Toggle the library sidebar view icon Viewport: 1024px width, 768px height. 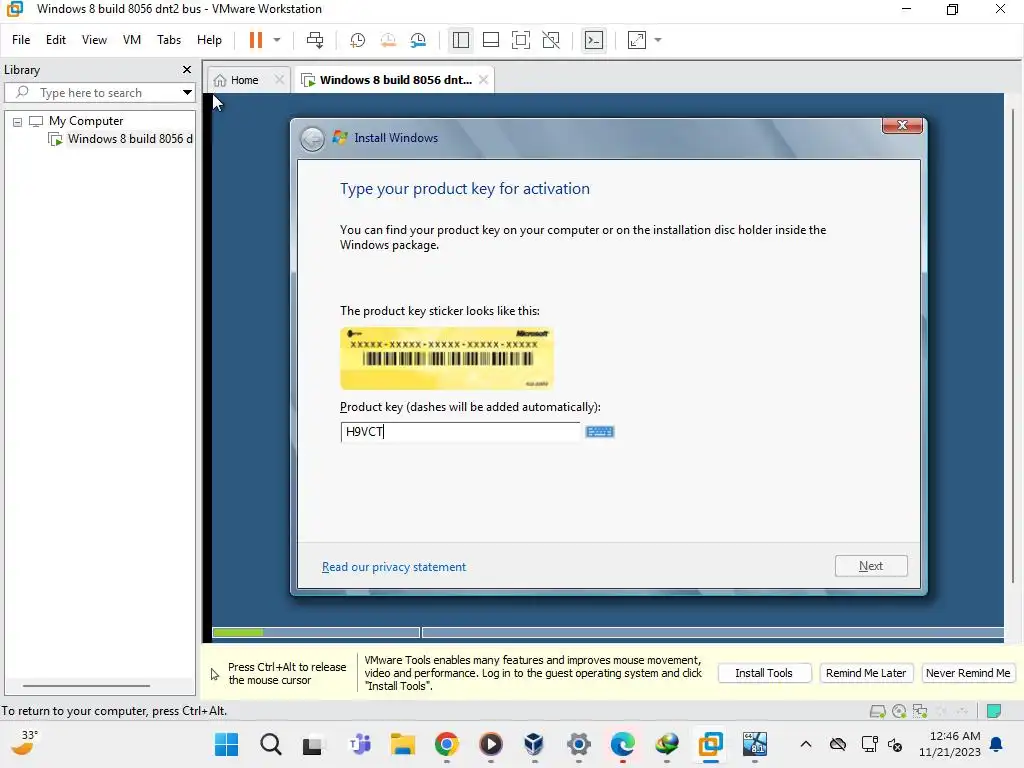point(460,40)
